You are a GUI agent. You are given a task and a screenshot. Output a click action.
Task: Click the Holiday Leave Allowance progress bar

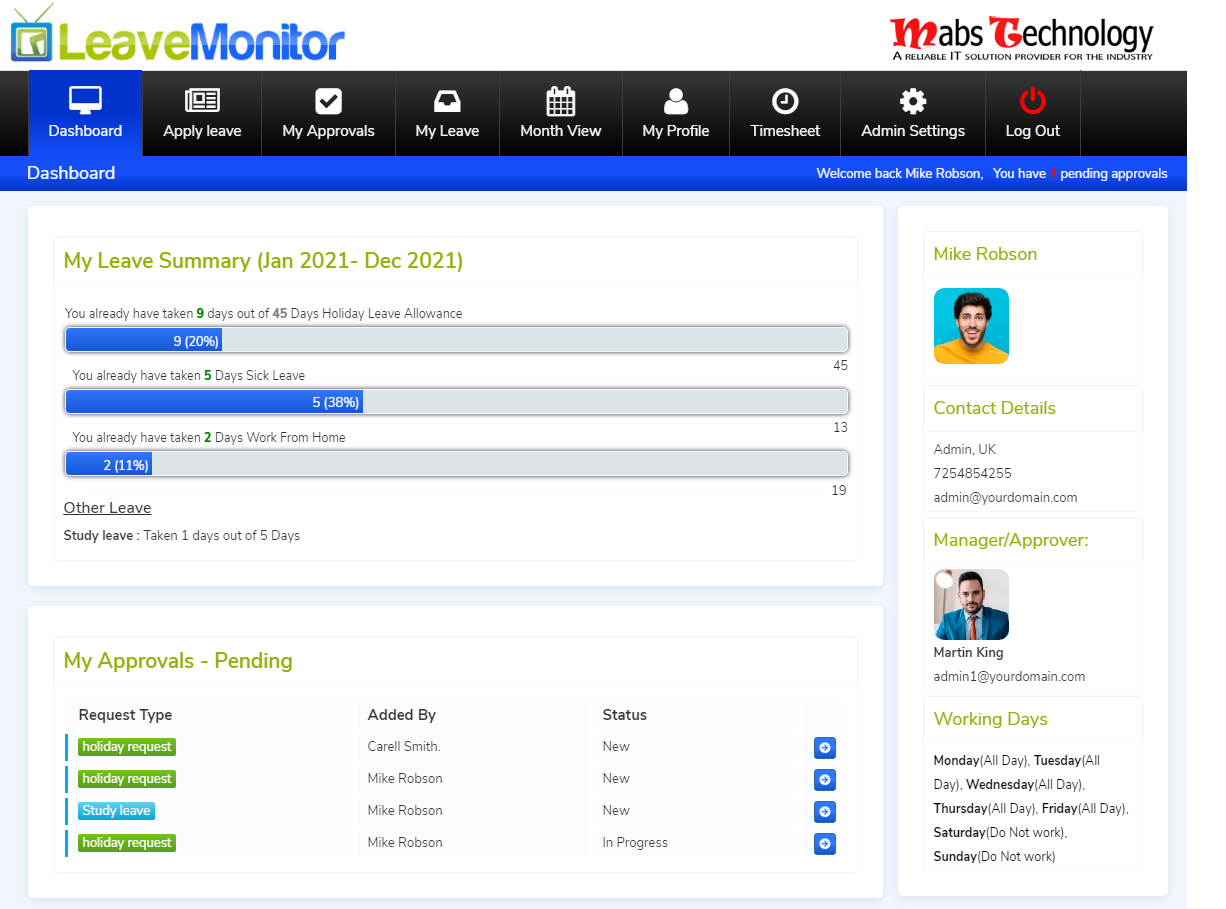click(456, 339)
